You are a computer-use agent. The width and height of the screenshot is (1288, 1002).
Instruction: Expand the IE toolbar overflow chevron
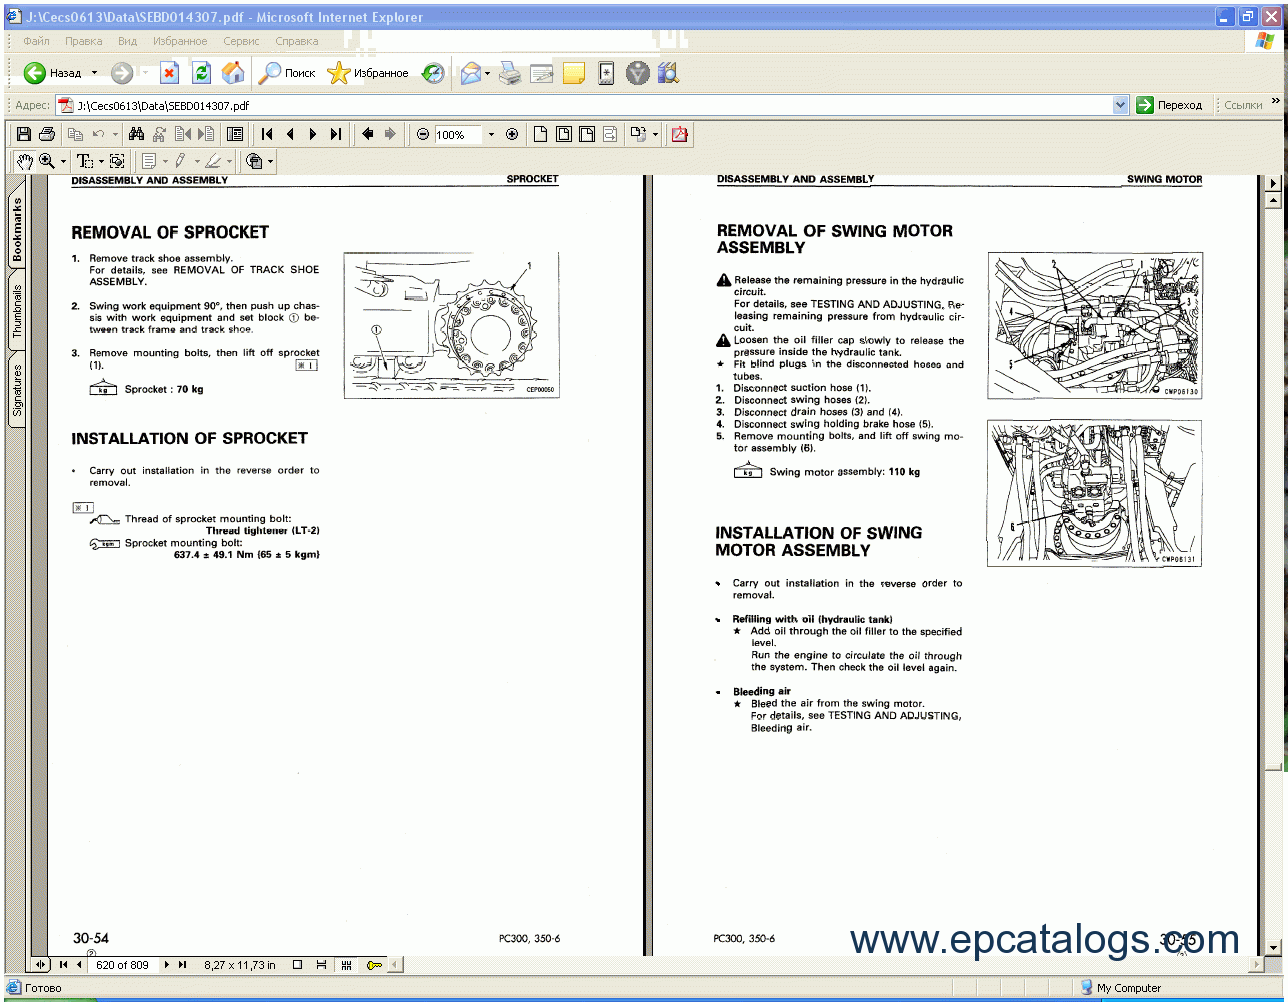(x=1275, y=101)
